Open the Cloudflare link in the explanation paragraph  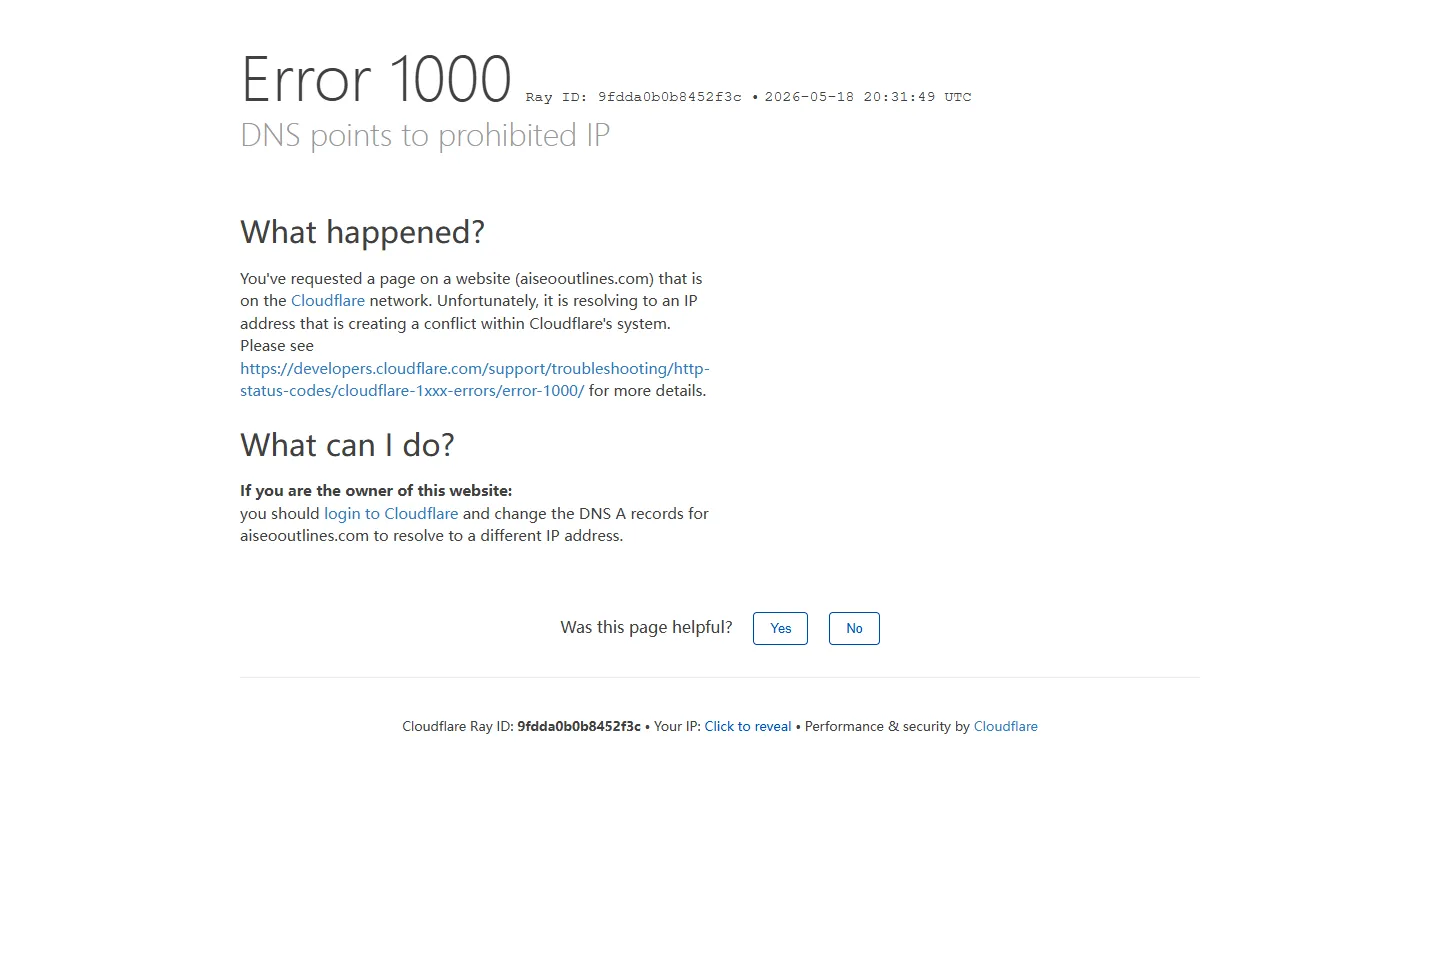click(328, 301)
